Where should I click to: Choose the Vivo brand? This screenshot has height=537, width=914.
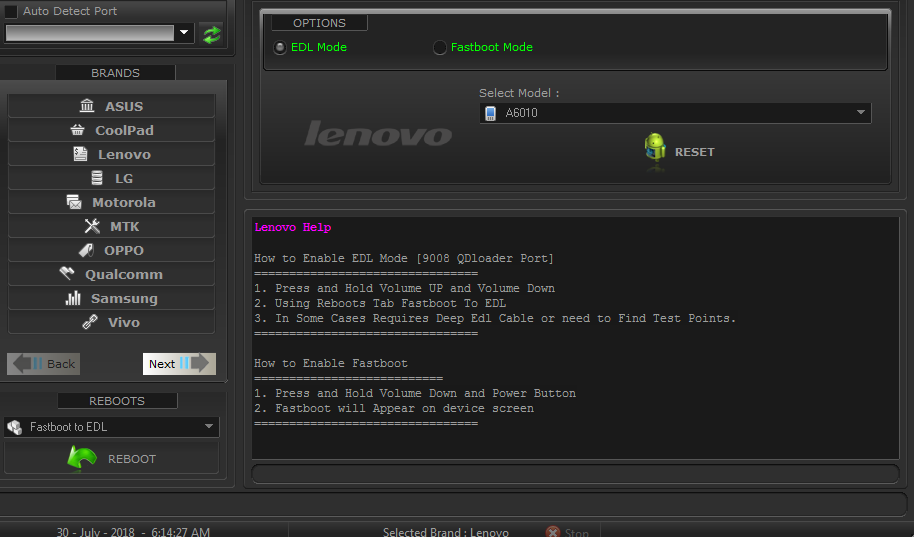point(111,321)
